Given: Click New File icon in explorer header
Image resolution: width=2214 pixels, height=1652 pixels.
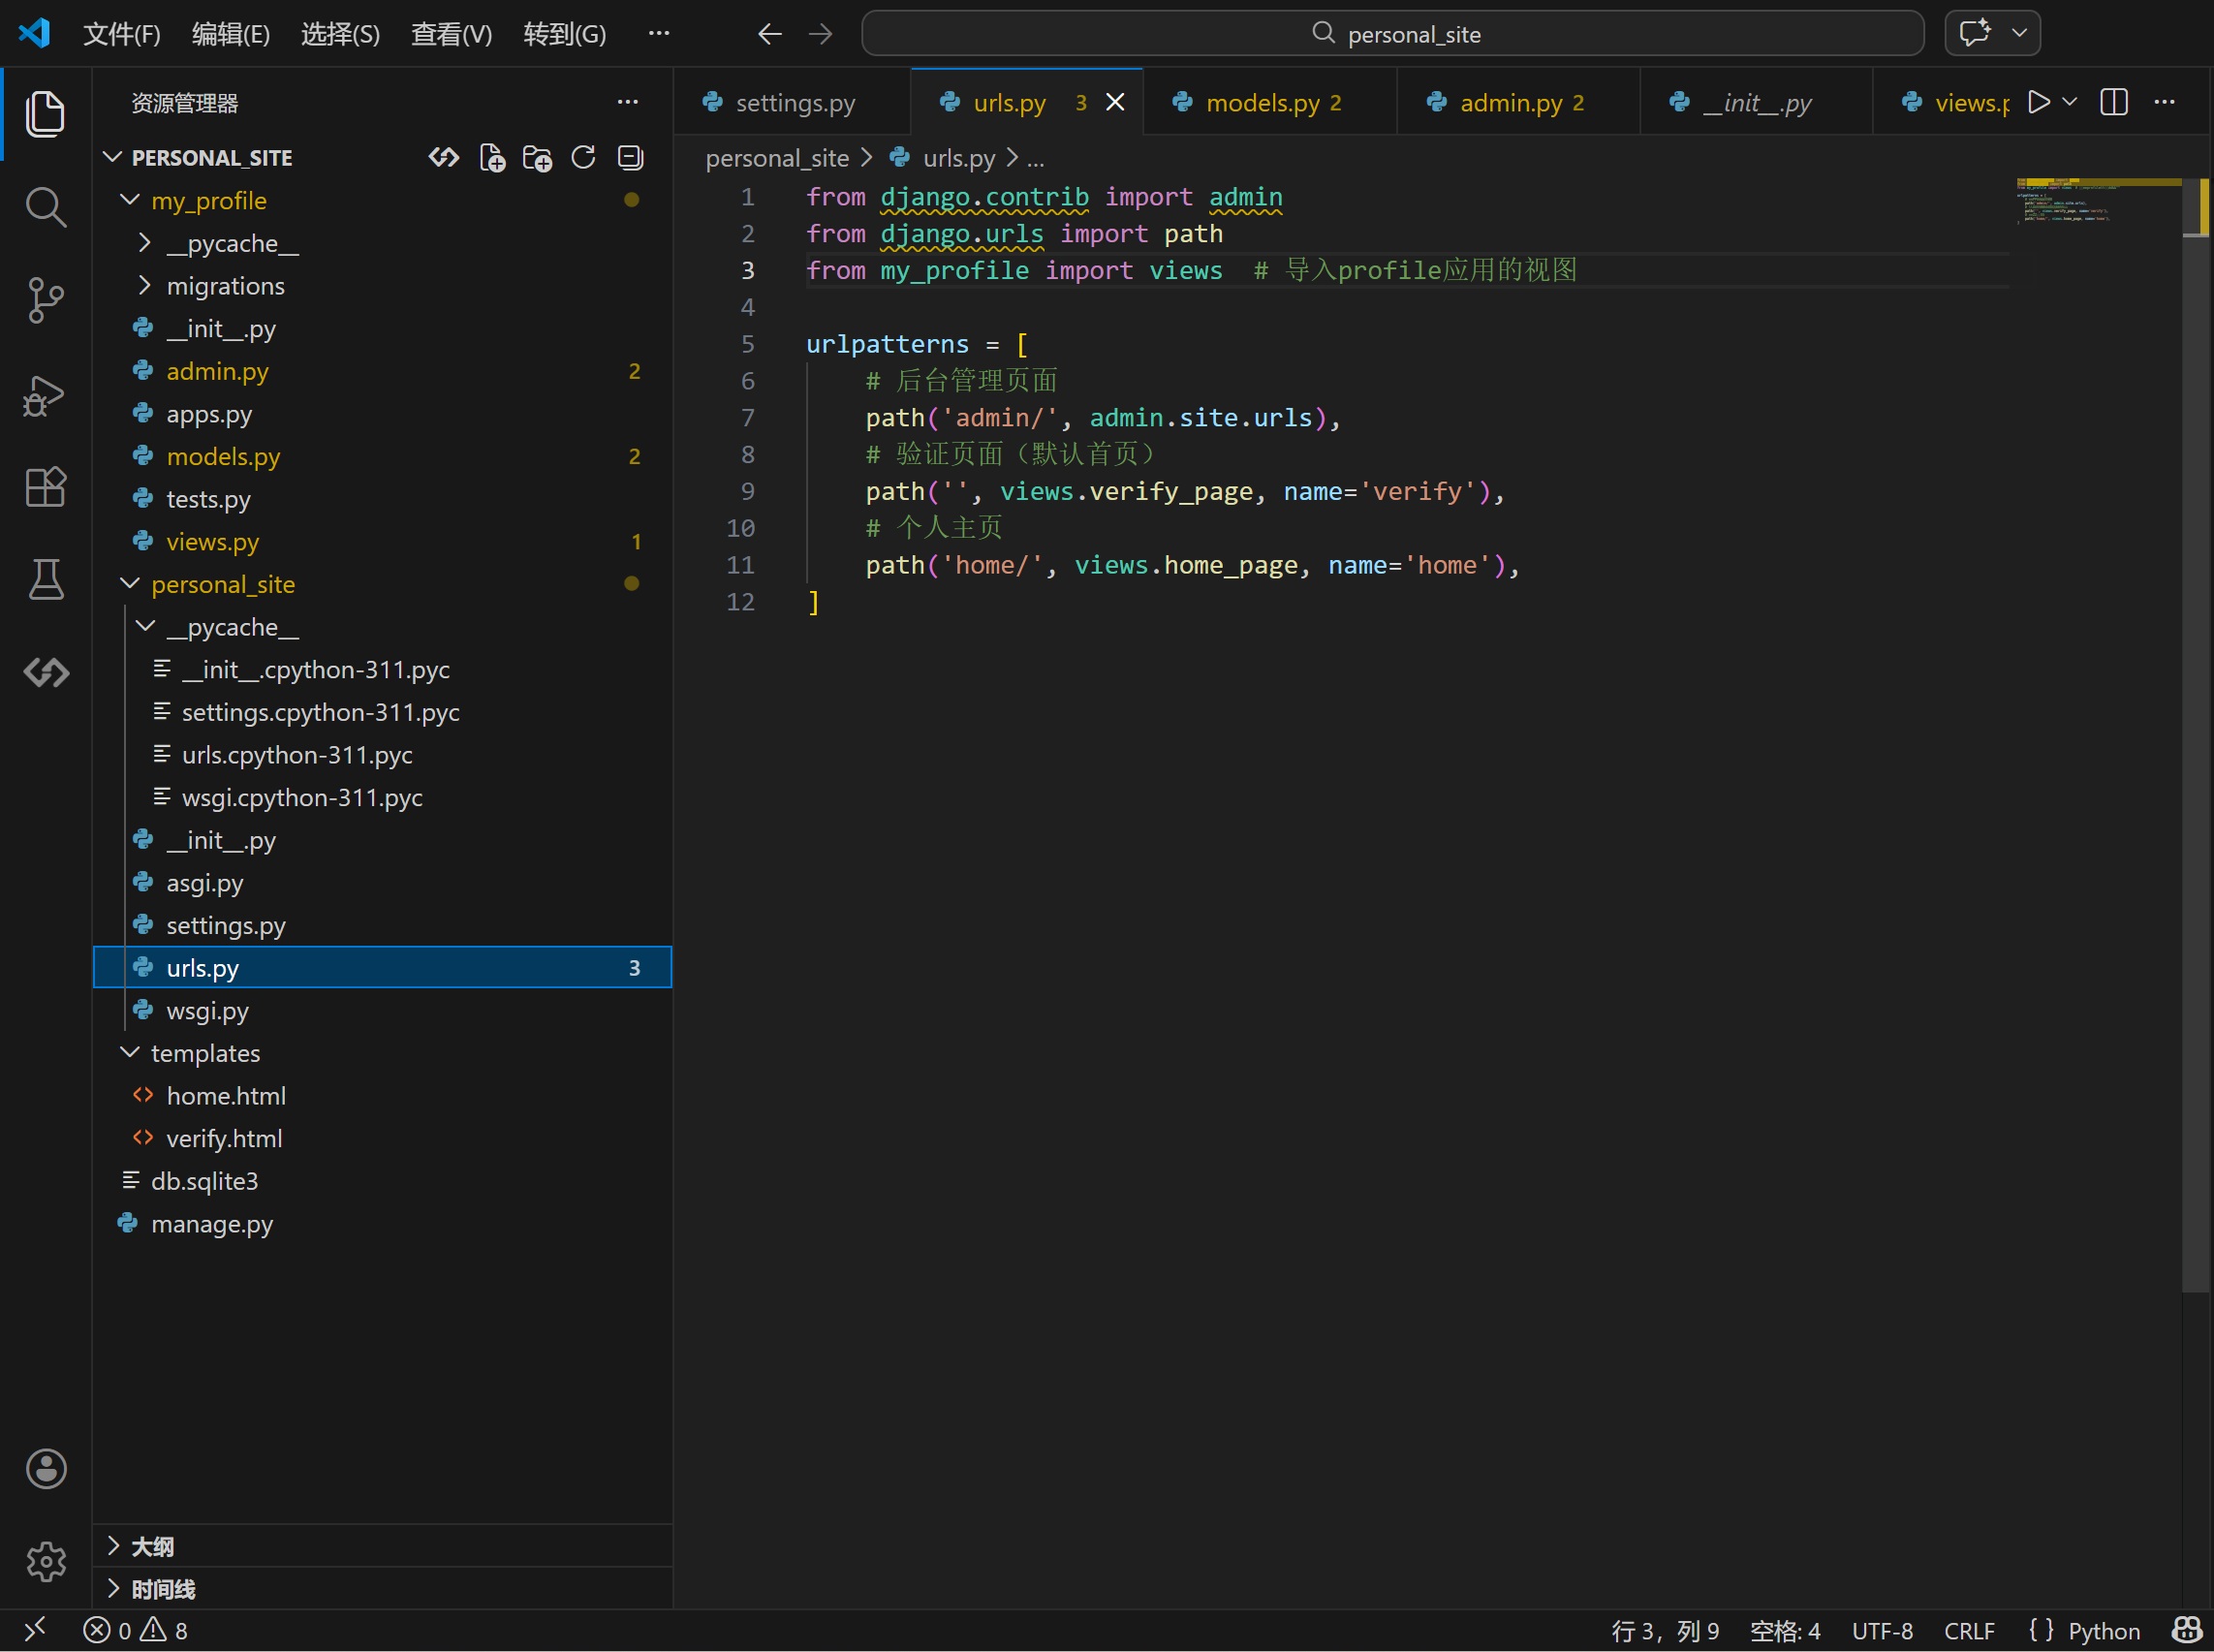Looking at the screenshot, I should (x=491, y=158).
